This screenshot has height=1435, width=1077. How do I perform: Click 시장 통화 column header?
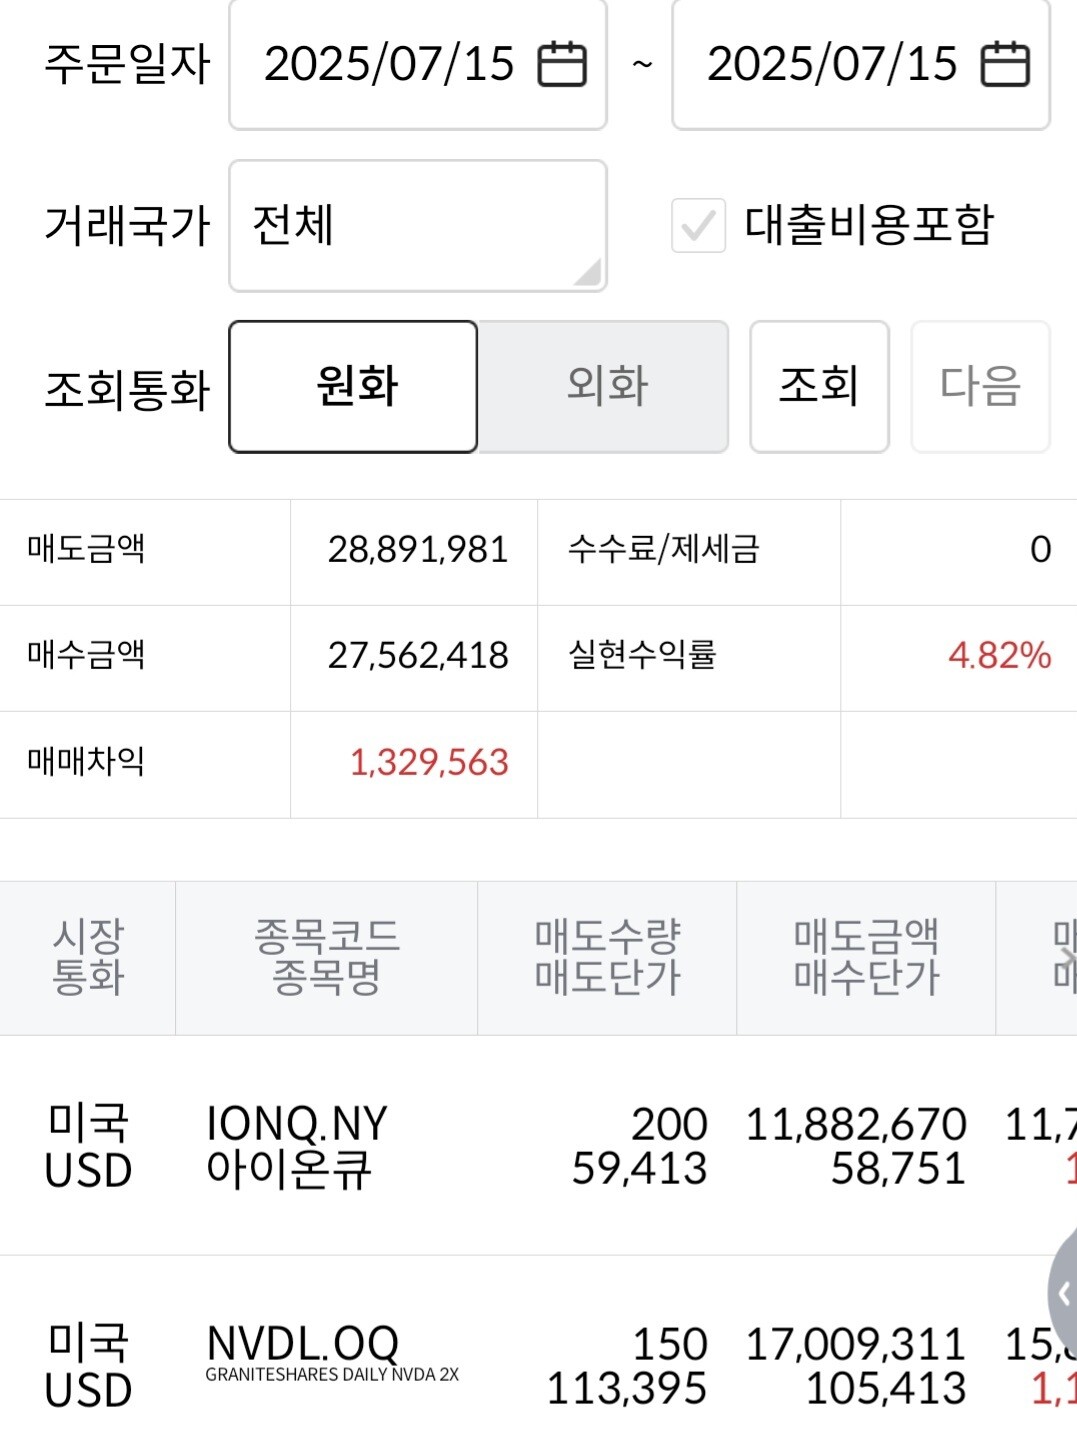coord(88,957)
